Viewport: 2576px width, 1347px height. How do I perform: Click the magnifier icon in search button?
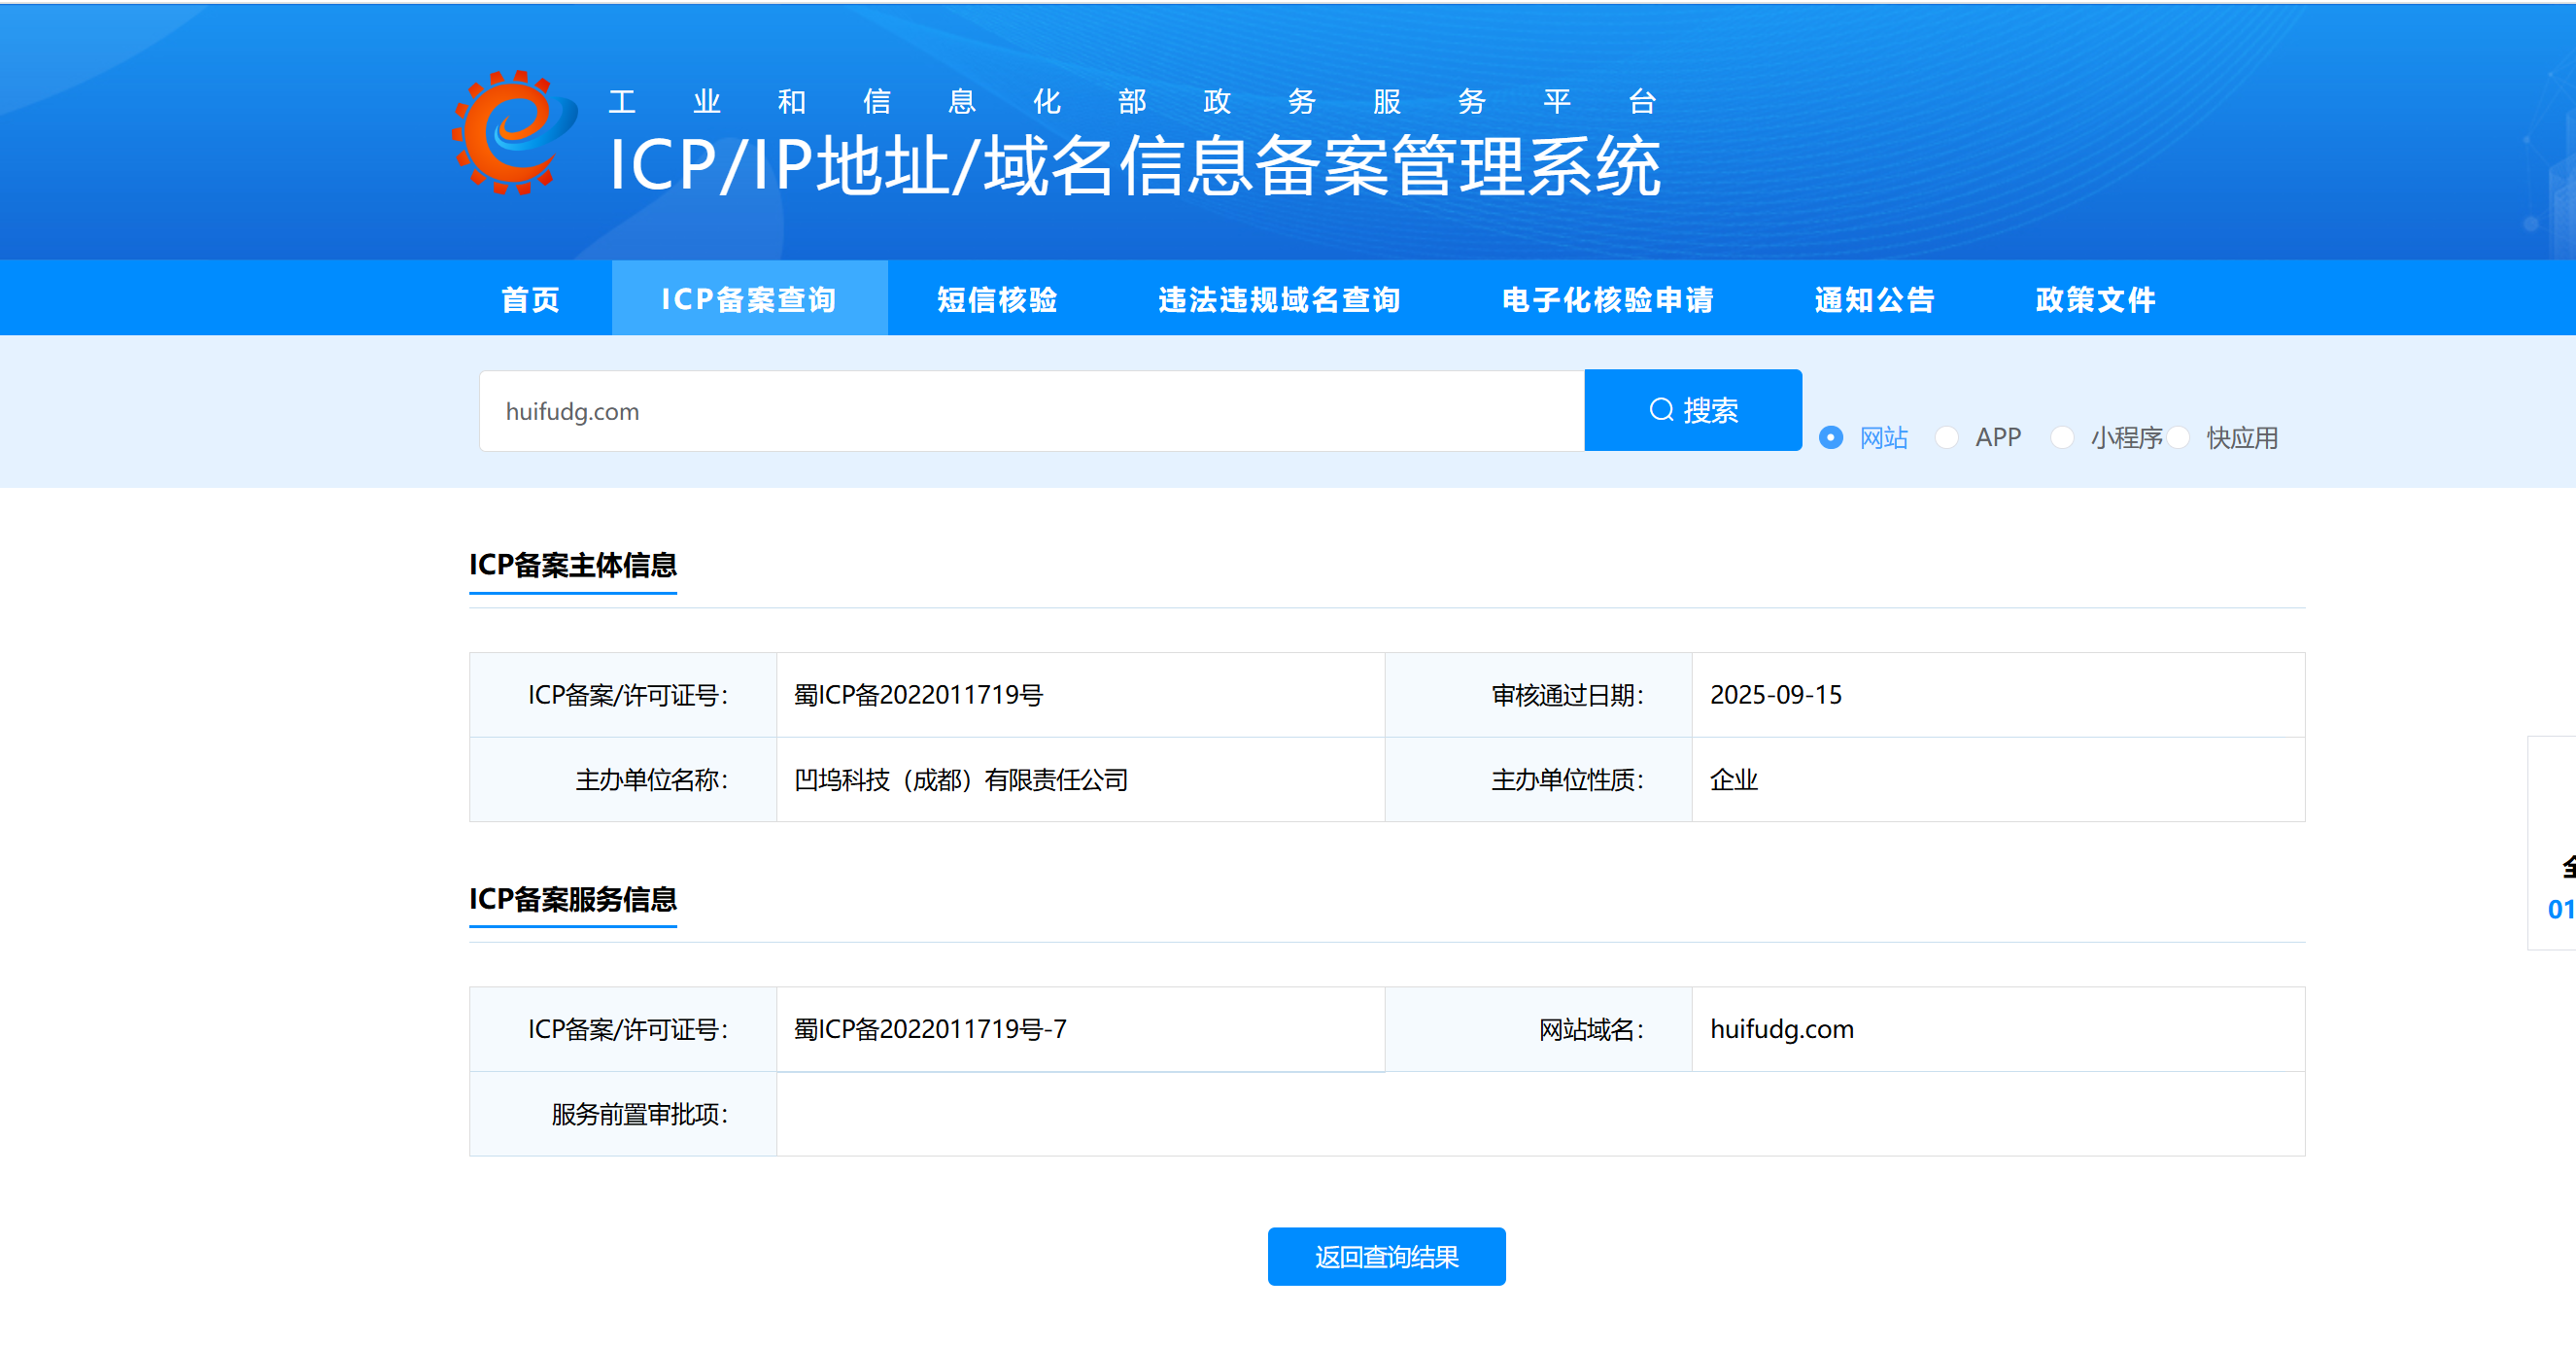[1661, 410]
